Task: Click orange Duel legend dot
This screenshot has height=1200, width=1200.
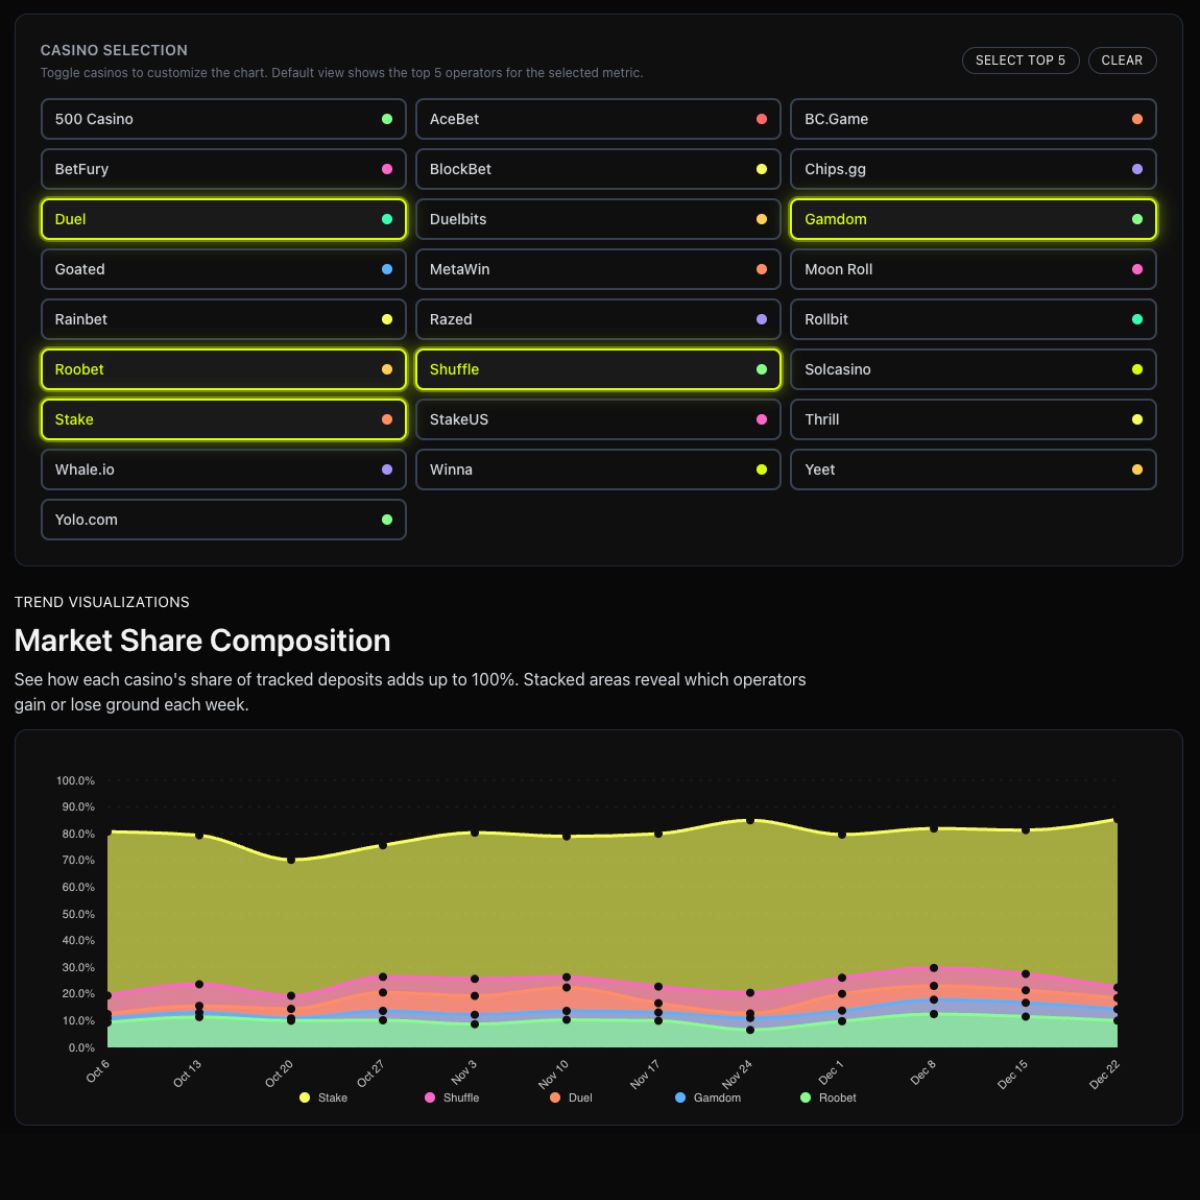Action: [x=555, y=1097]
